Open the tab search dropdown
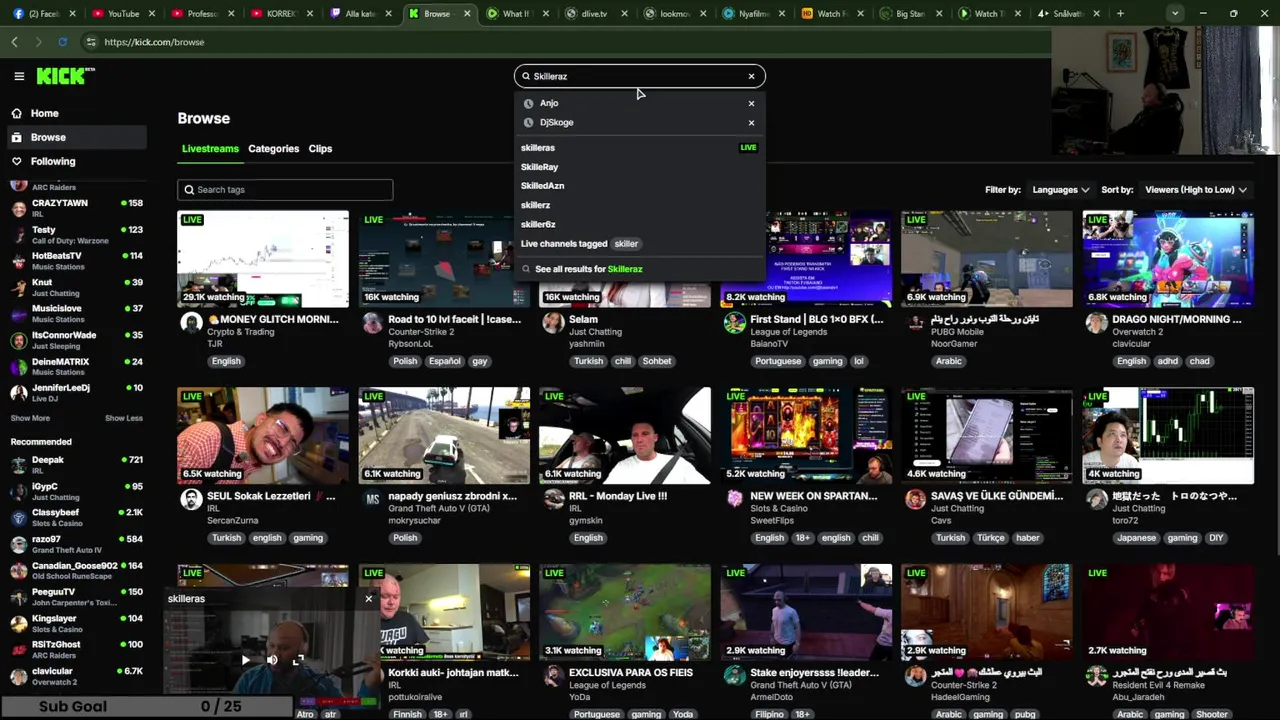This screenshot has height=720, width=1280. click(1174, 14)
